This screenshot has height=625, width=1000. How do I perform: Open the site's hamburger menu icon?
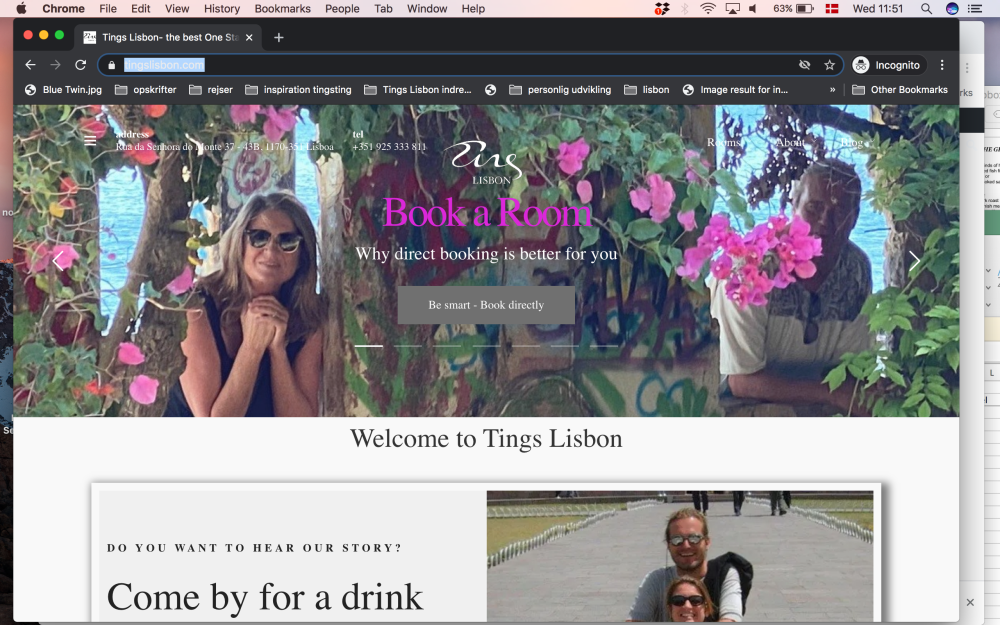(90, 141)
